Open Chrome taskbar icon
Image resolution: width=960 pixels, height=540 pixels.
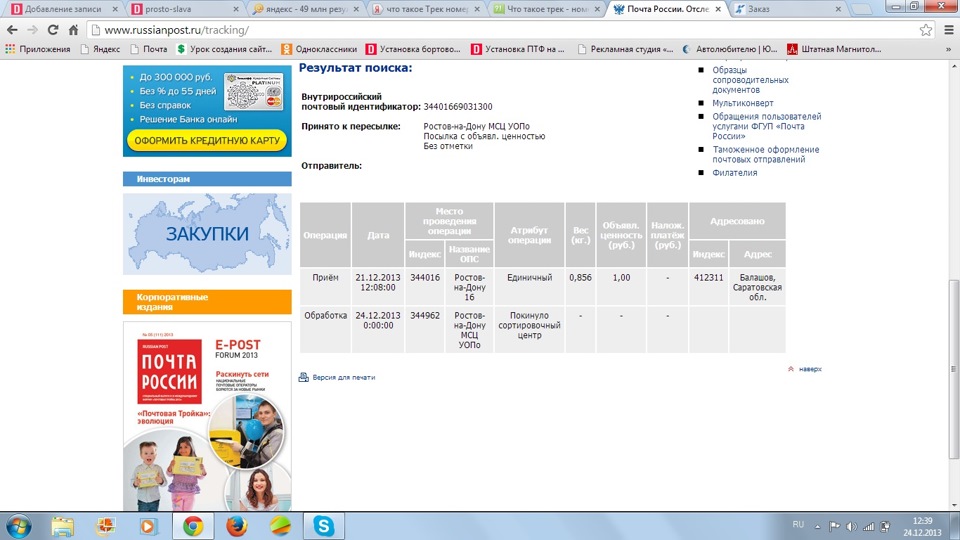pyautogui.click(x=193, y=526)
